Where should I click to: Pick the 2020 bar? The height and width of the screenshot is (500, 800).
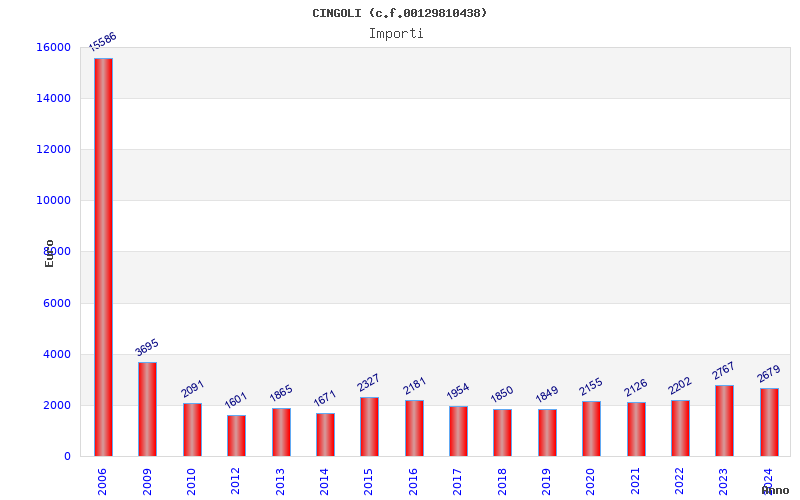coord(591,429)
